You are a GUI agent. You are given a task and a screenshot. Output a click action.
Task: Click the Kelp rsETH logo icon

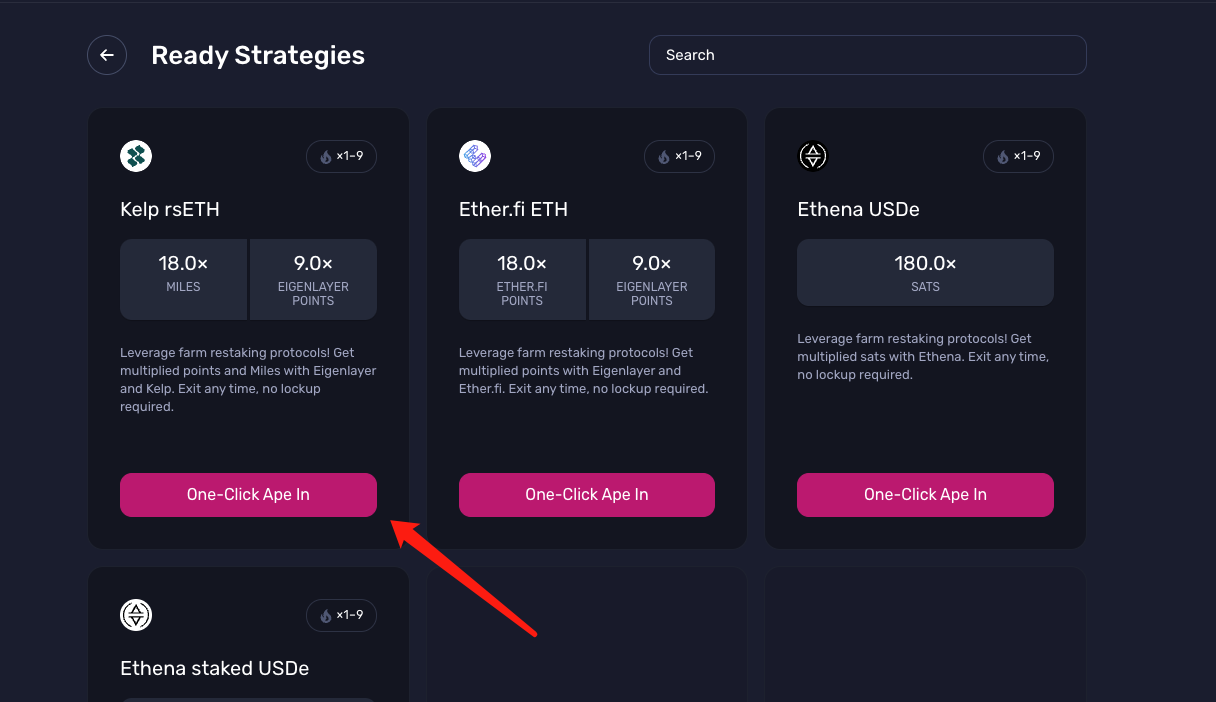pyautogui.click(x=136, y=156)
